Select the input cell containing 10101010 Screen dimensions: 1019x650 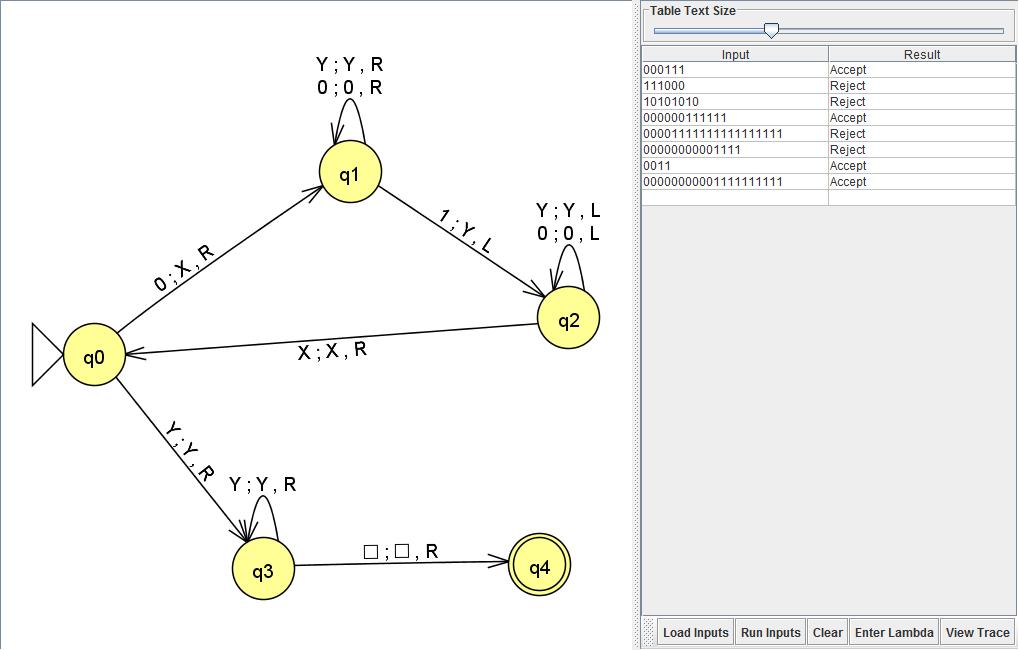click(735, 102)
